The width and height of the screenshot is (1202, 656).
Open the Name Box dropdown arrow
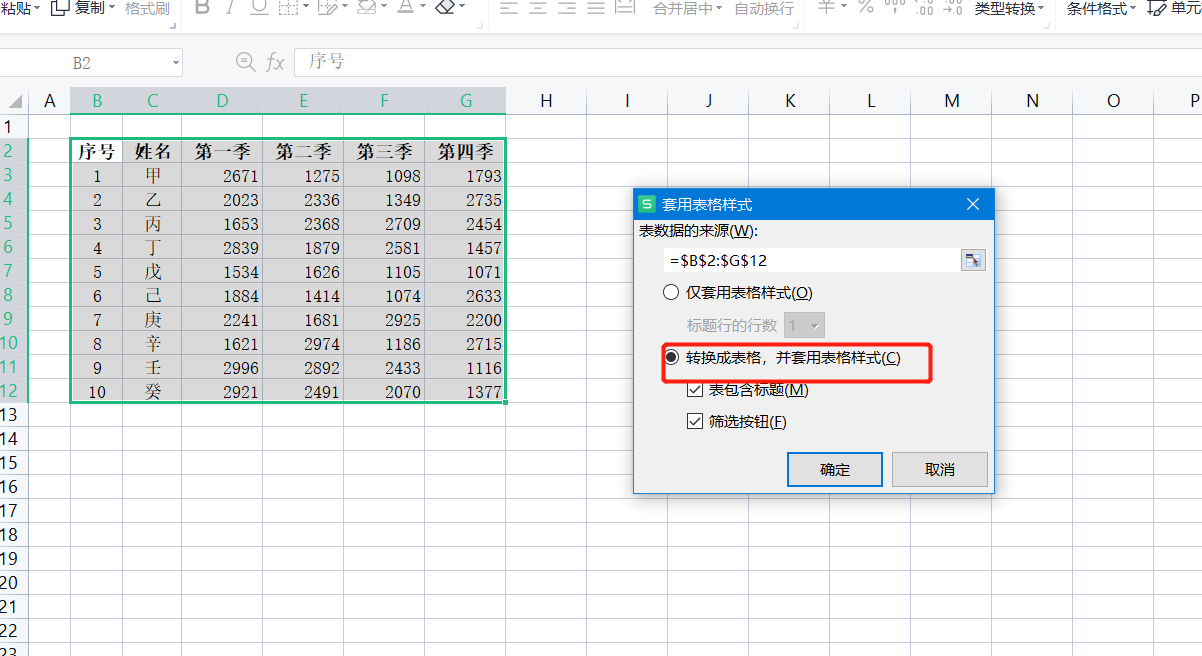coord(176,63)
